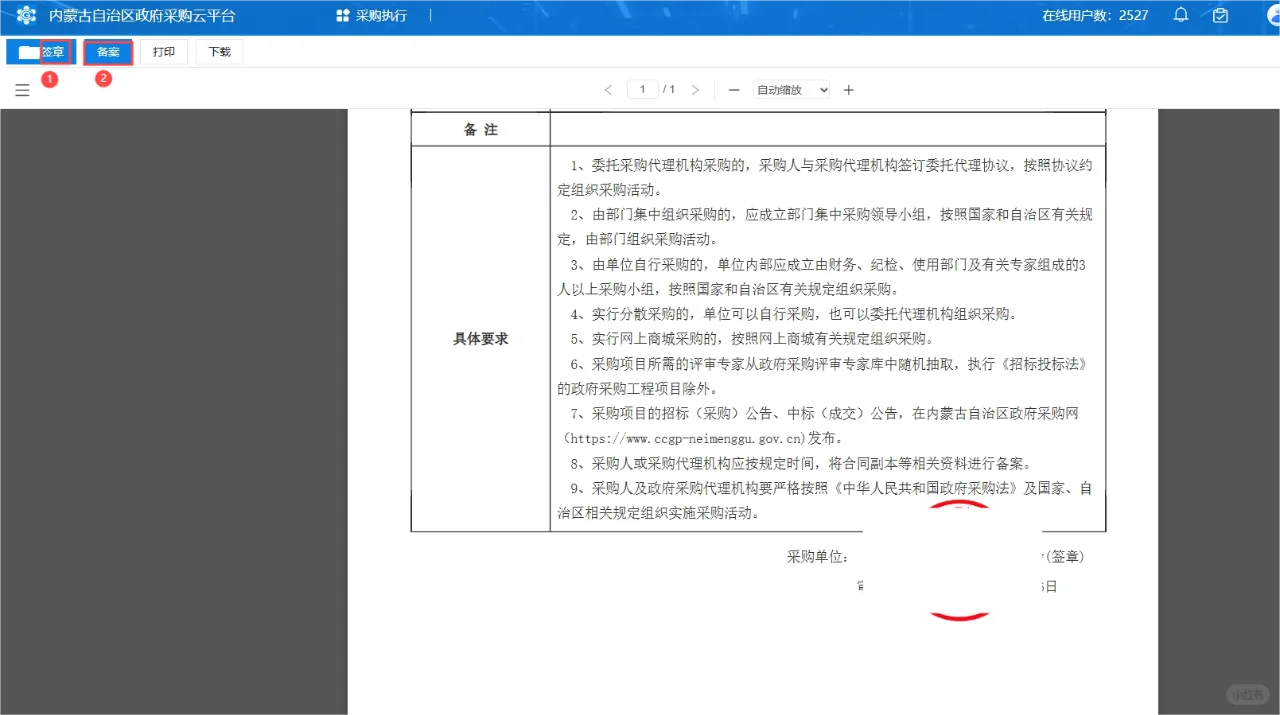Click requirement line starting 4、实行分散采购的

pyautogui.click(x=793, y=314)
